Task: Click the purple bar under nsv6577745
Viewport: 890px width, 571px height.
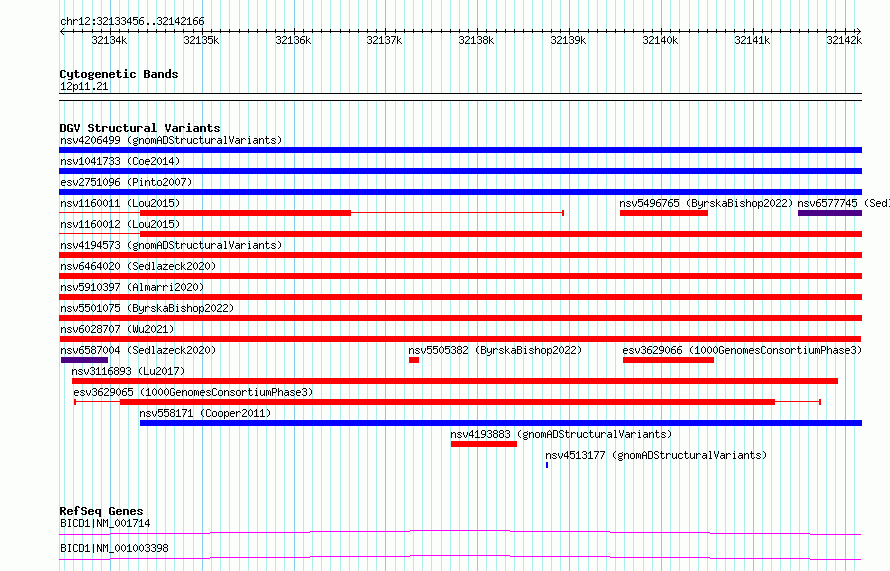Action: click(830, 213)
